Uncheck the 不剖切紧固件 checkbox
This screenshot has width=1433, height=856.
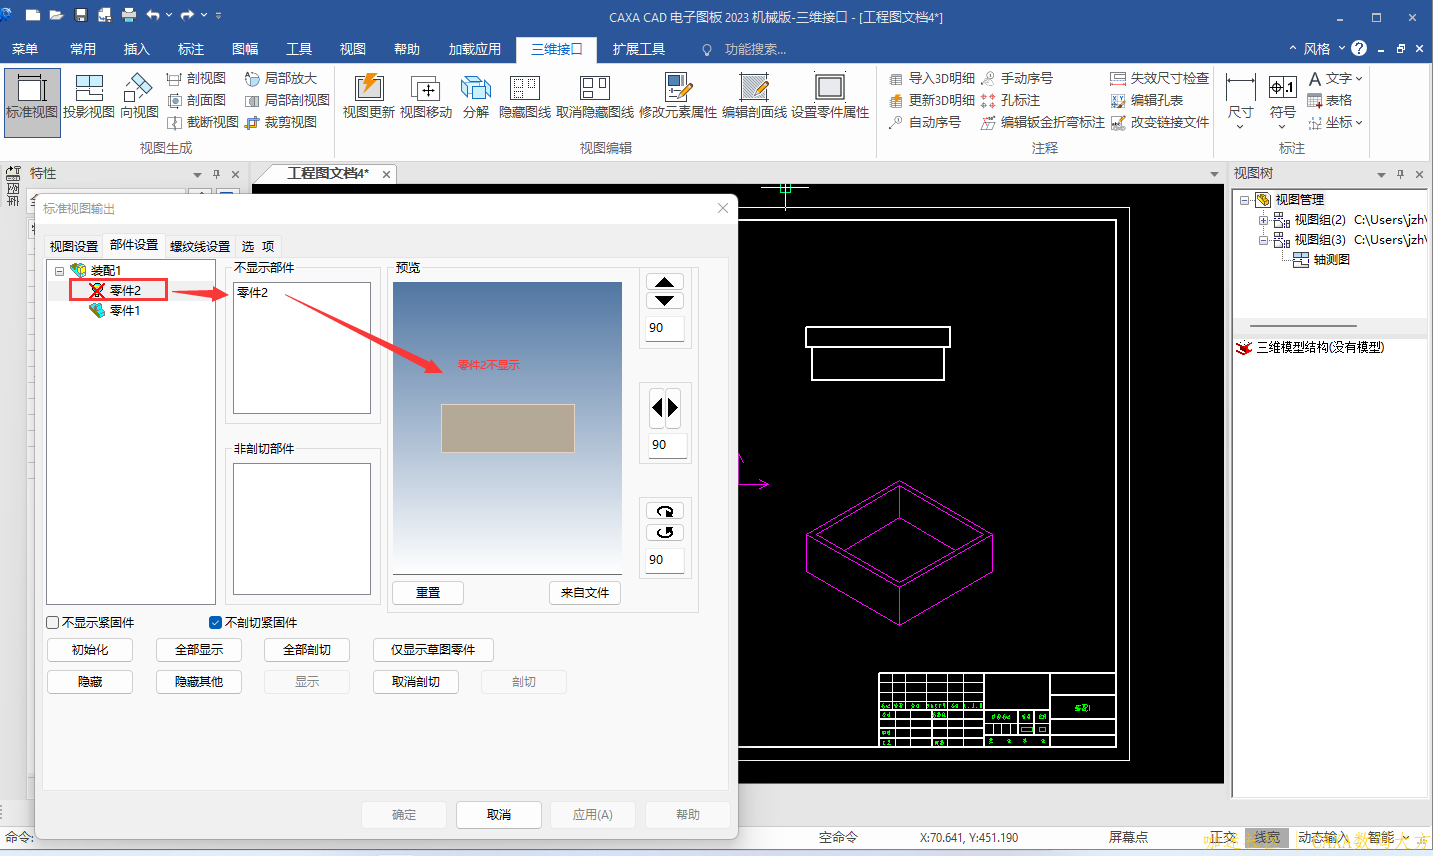click(215, 623)
